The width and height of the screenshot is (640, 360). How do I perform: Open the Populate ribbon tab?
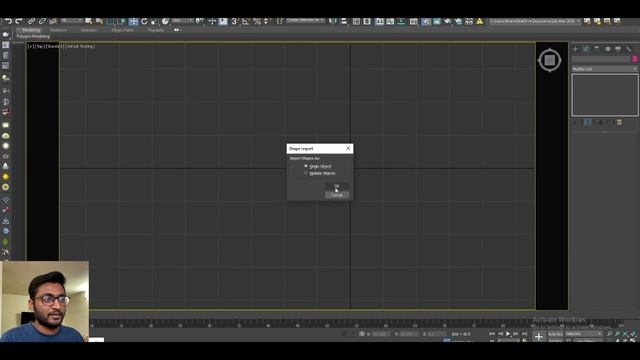coord(156,30)
